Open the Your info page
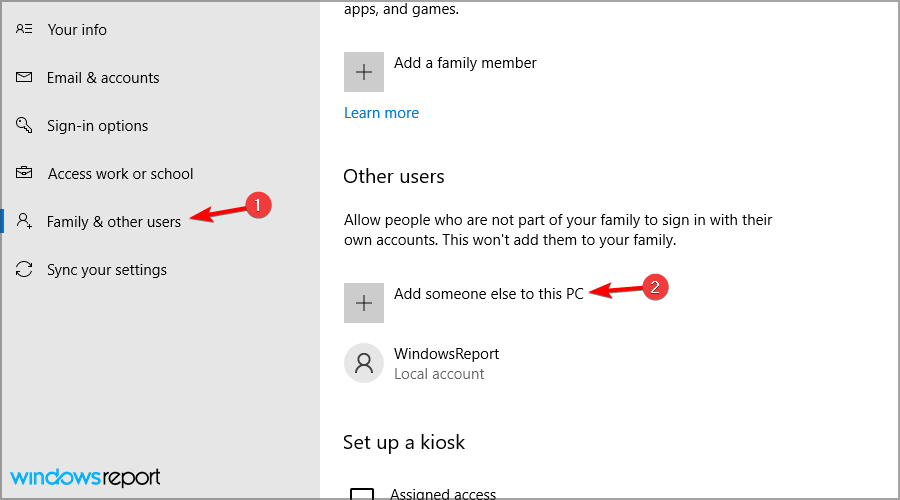Viewport: 900px width, 500px height. click(77, 29)
